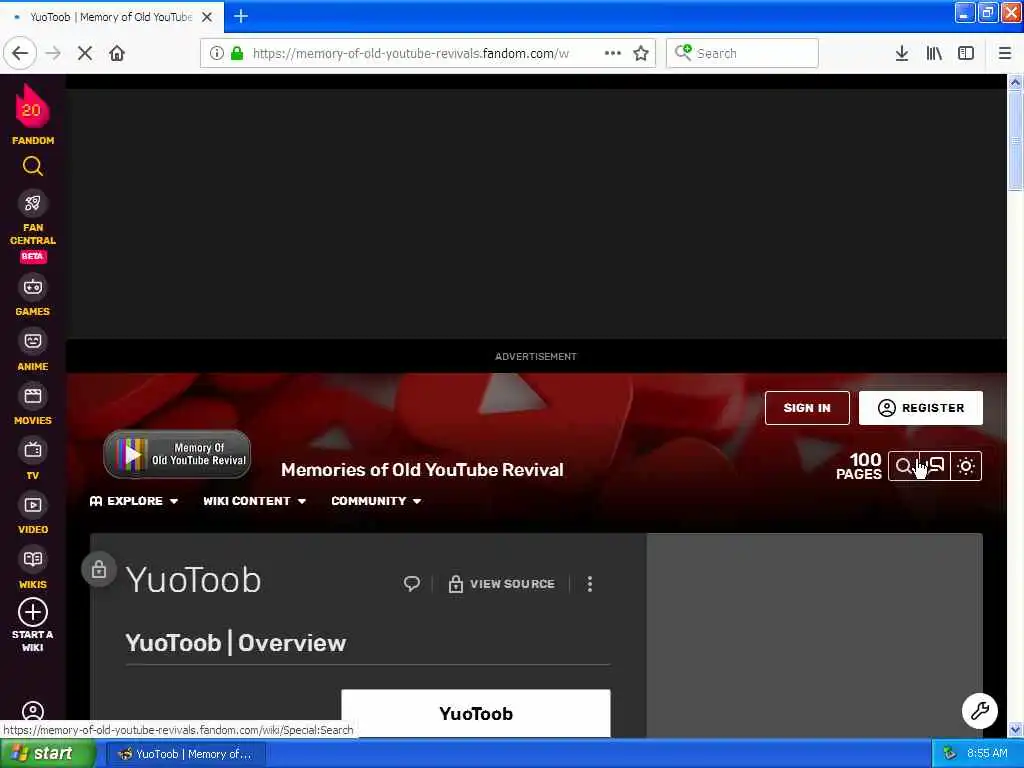Toggle the browser sidebar icon
The width and height of the screenshot is (1024, 768).
(966, 53)
